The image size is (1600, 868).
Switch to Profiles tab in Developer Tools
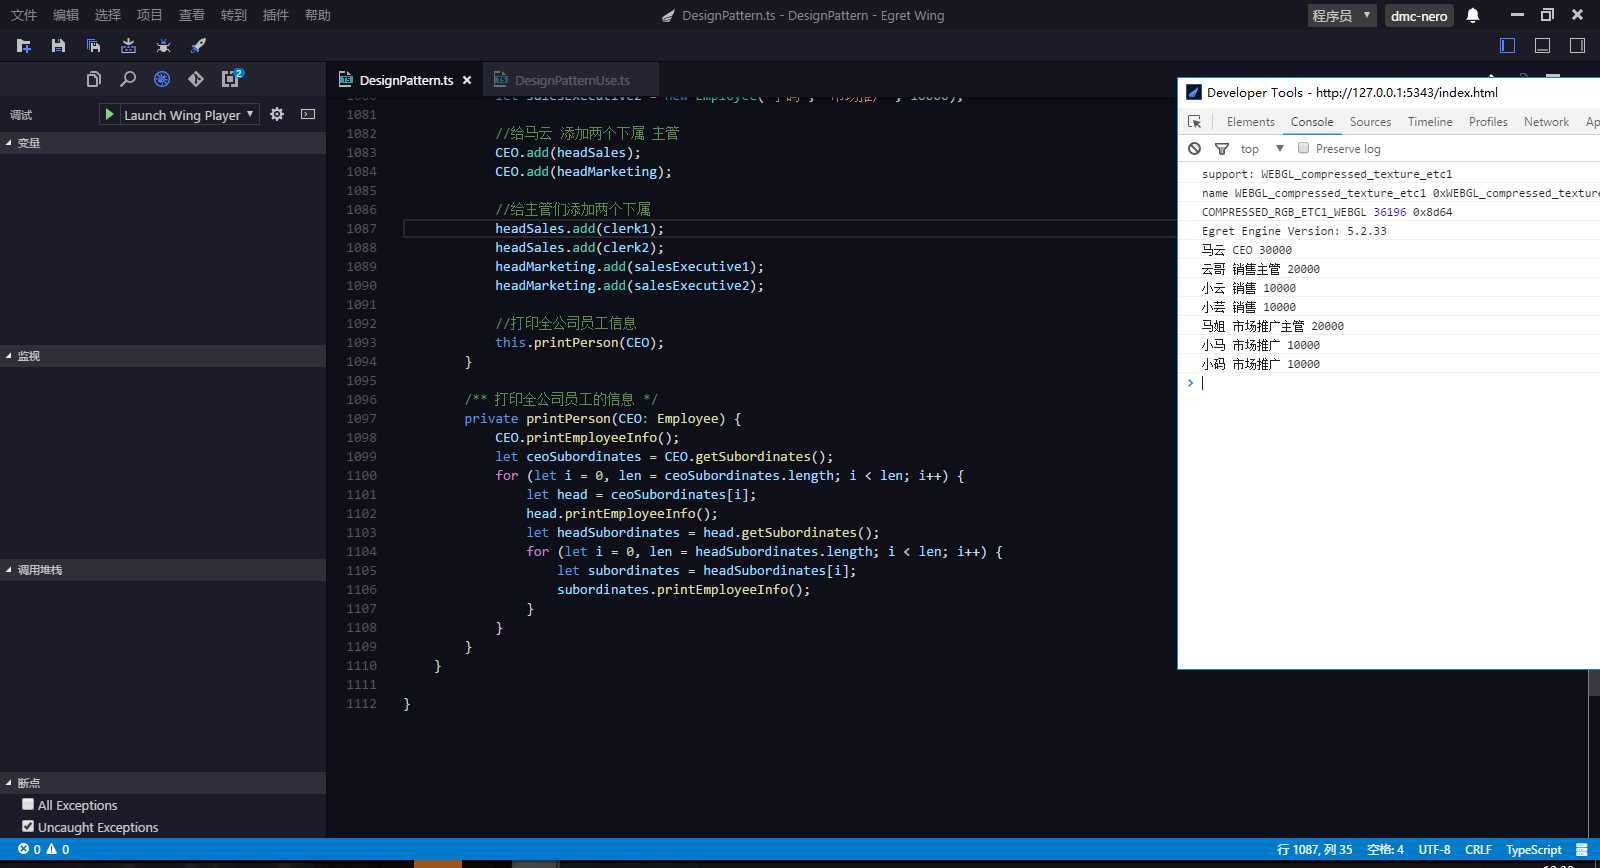coord(1488,122)
